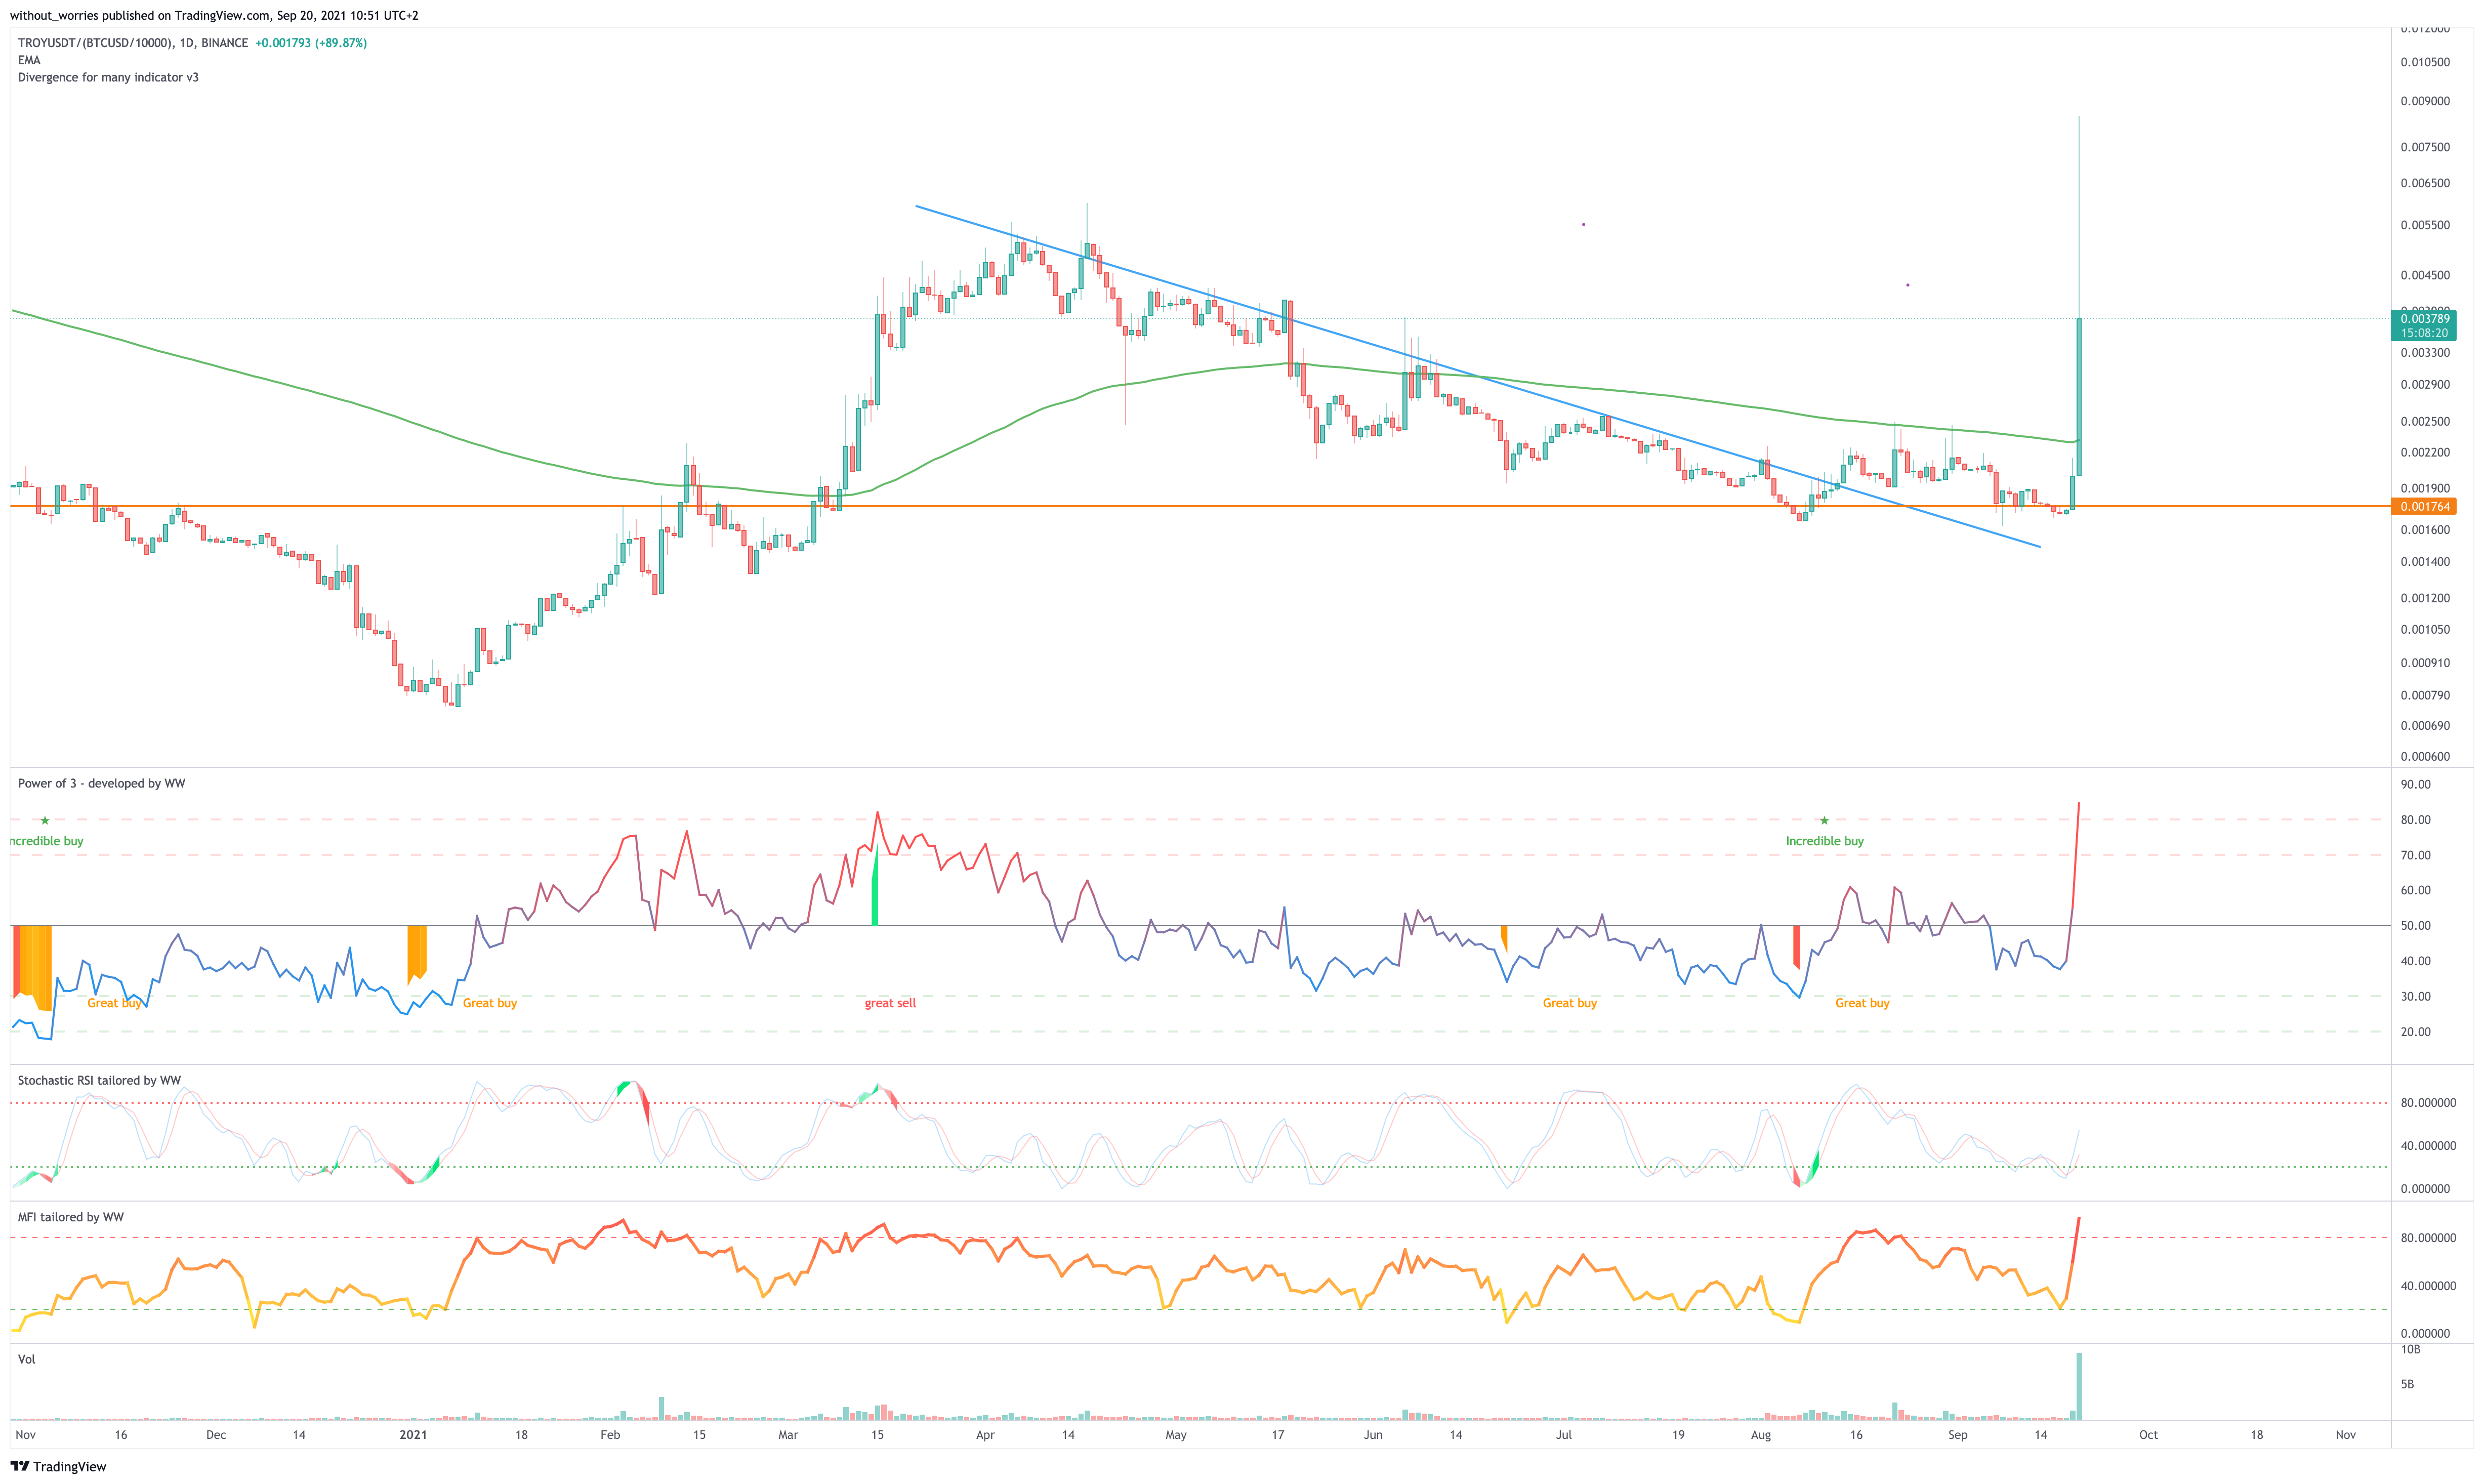
Task: Click the 'Great buy' label near July
Action: pyautogui.click(x=1570, y=1003)
